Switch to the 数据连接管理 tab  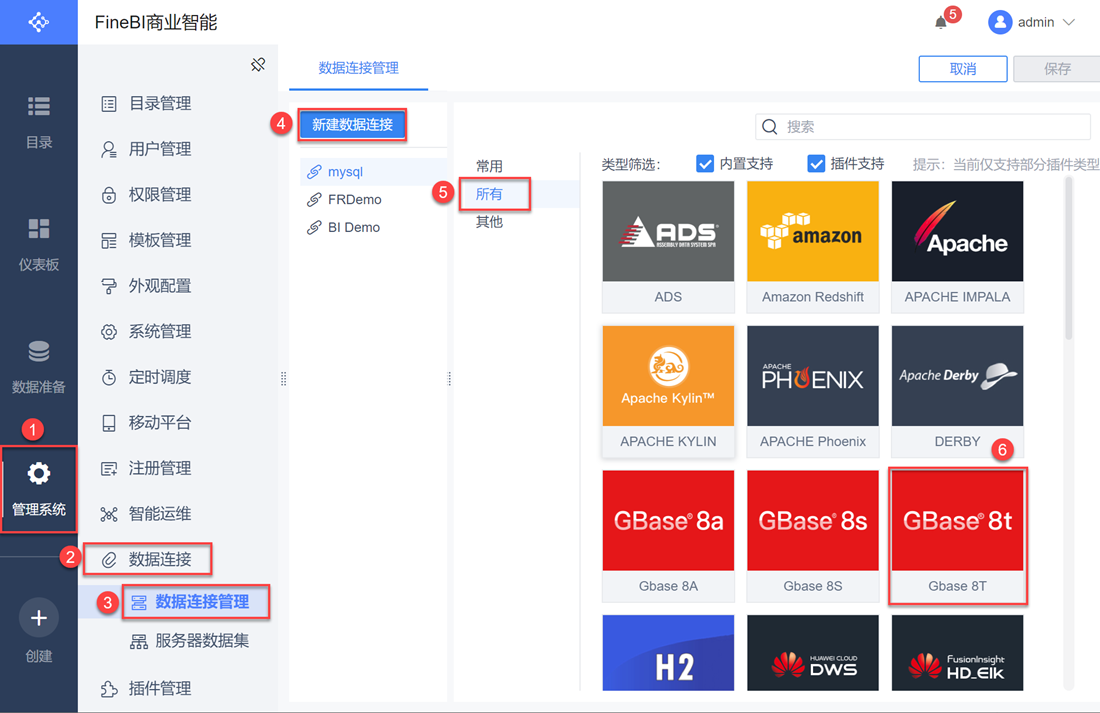[358, 68]
